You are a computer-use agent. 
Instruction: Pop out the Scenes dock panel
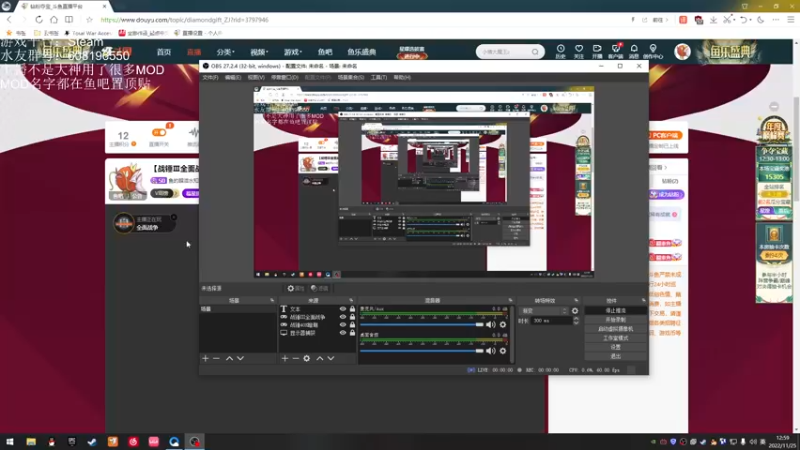click(272, 301)
